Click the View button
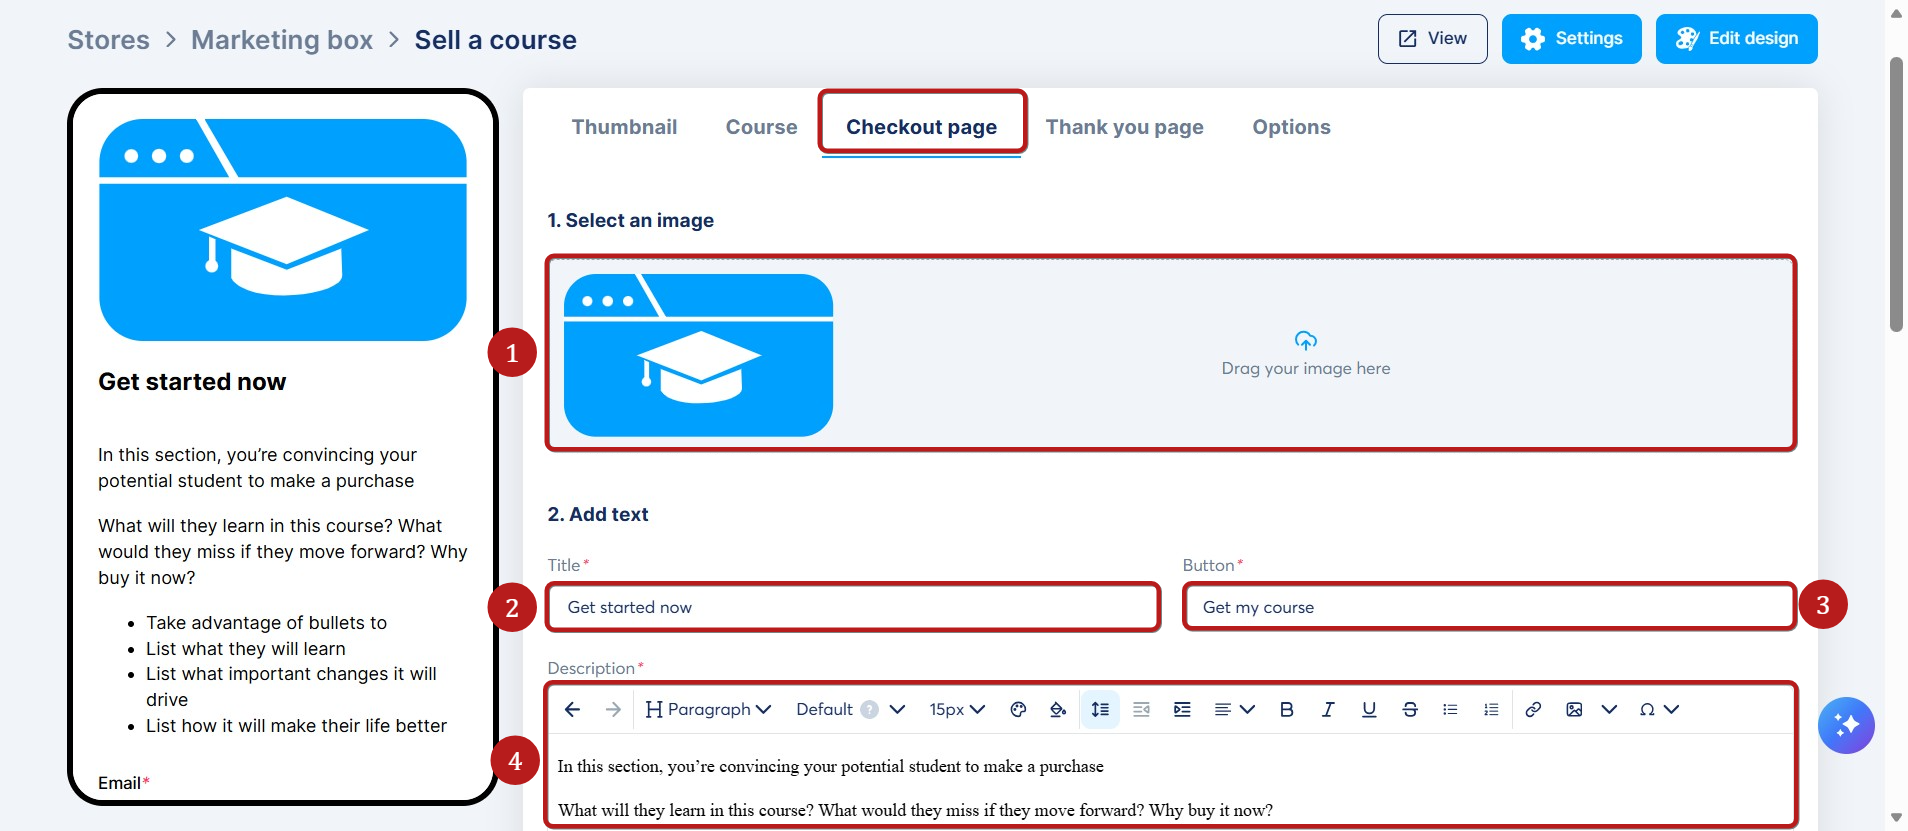 (1432, 39)
